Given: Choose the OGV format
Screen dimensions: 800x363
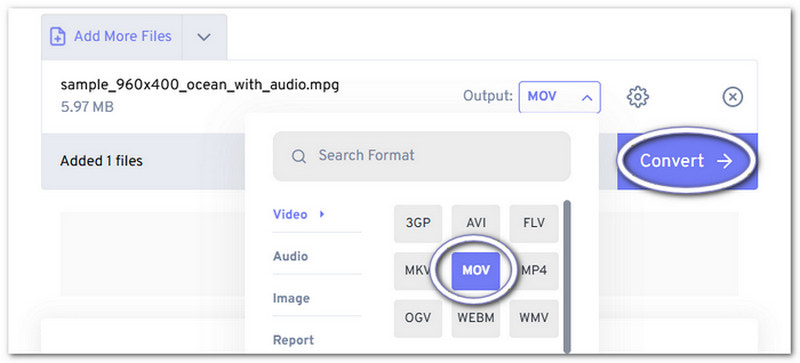Looking at the screenshot, I should 418,318.
